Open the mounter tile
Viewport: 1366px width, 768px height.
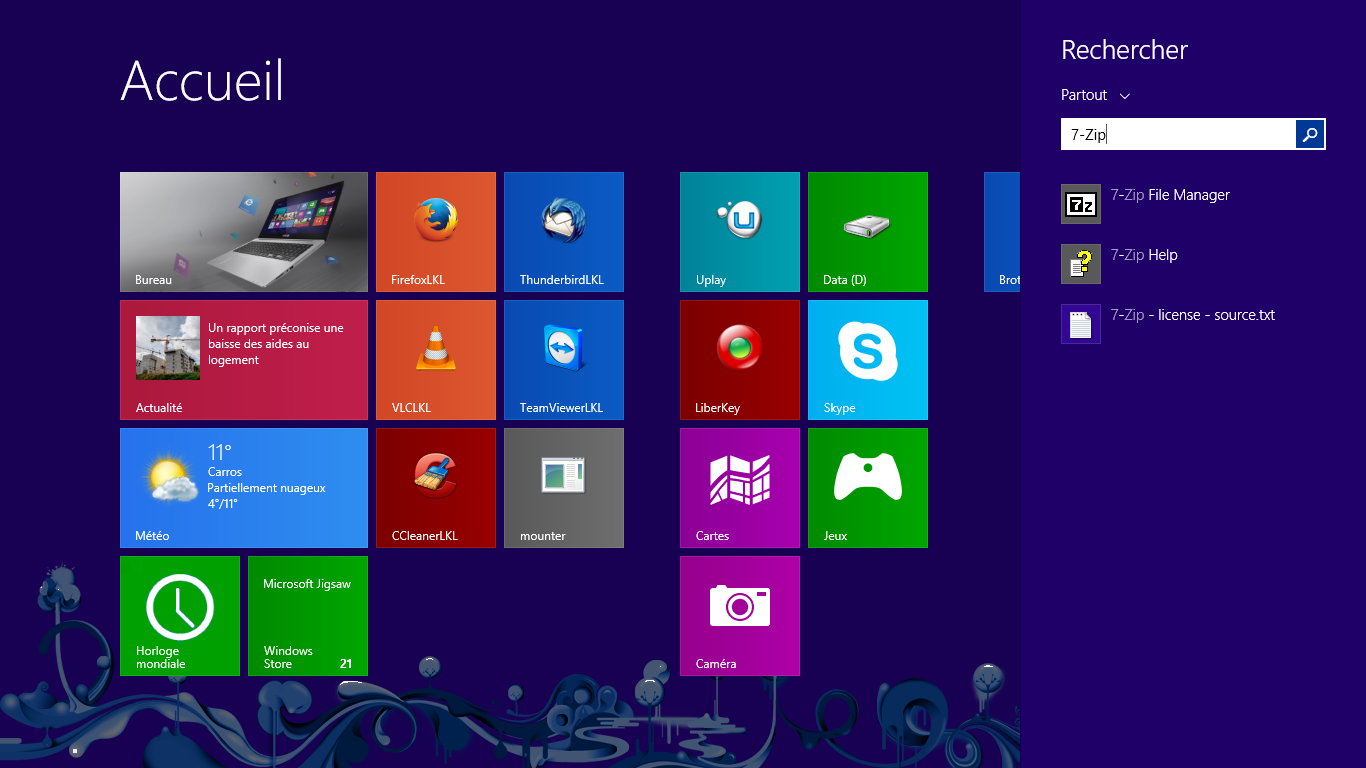tap(564, 488)
